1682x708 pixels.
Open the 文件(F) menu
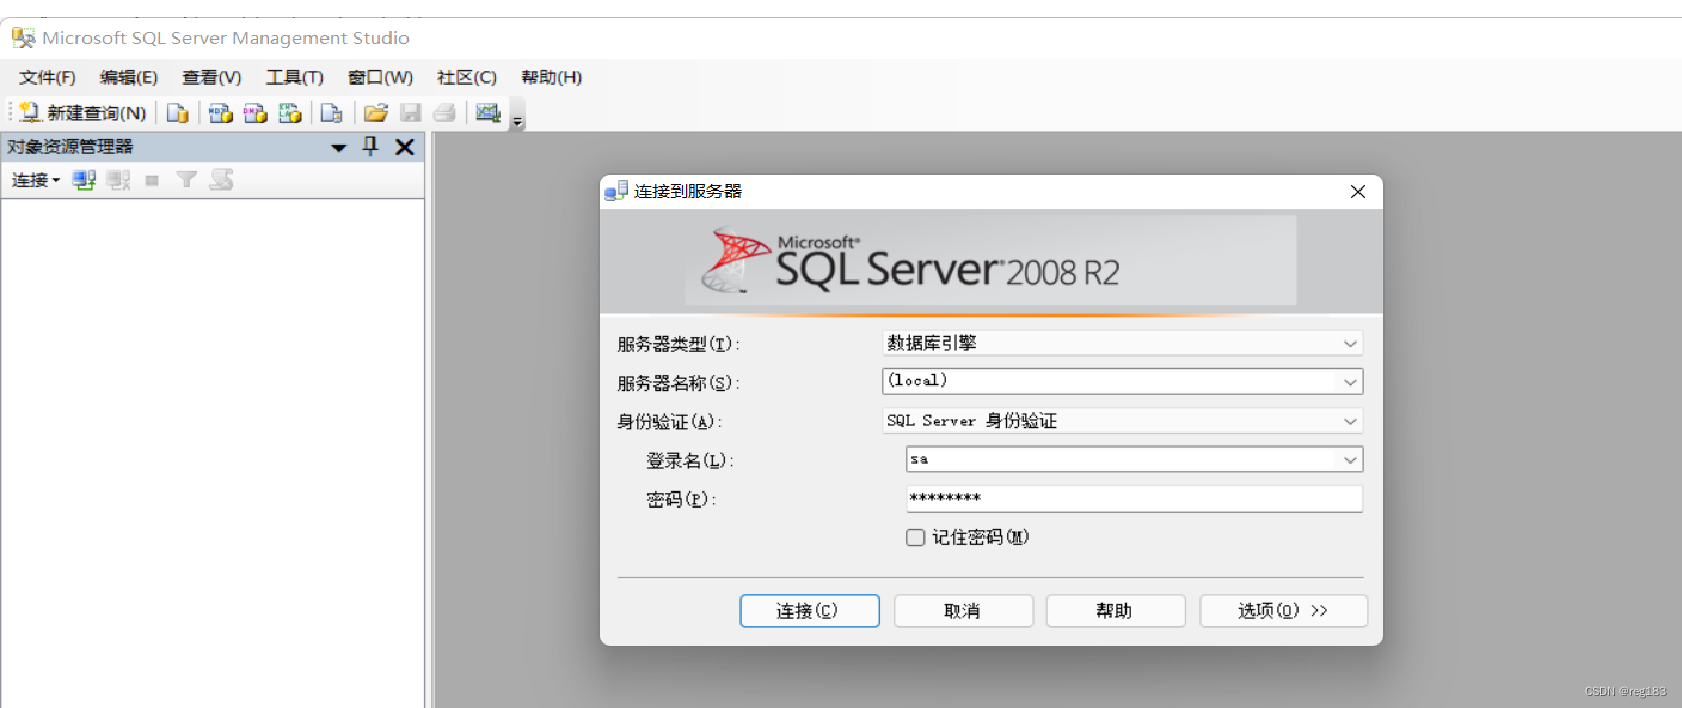point(47,77)
